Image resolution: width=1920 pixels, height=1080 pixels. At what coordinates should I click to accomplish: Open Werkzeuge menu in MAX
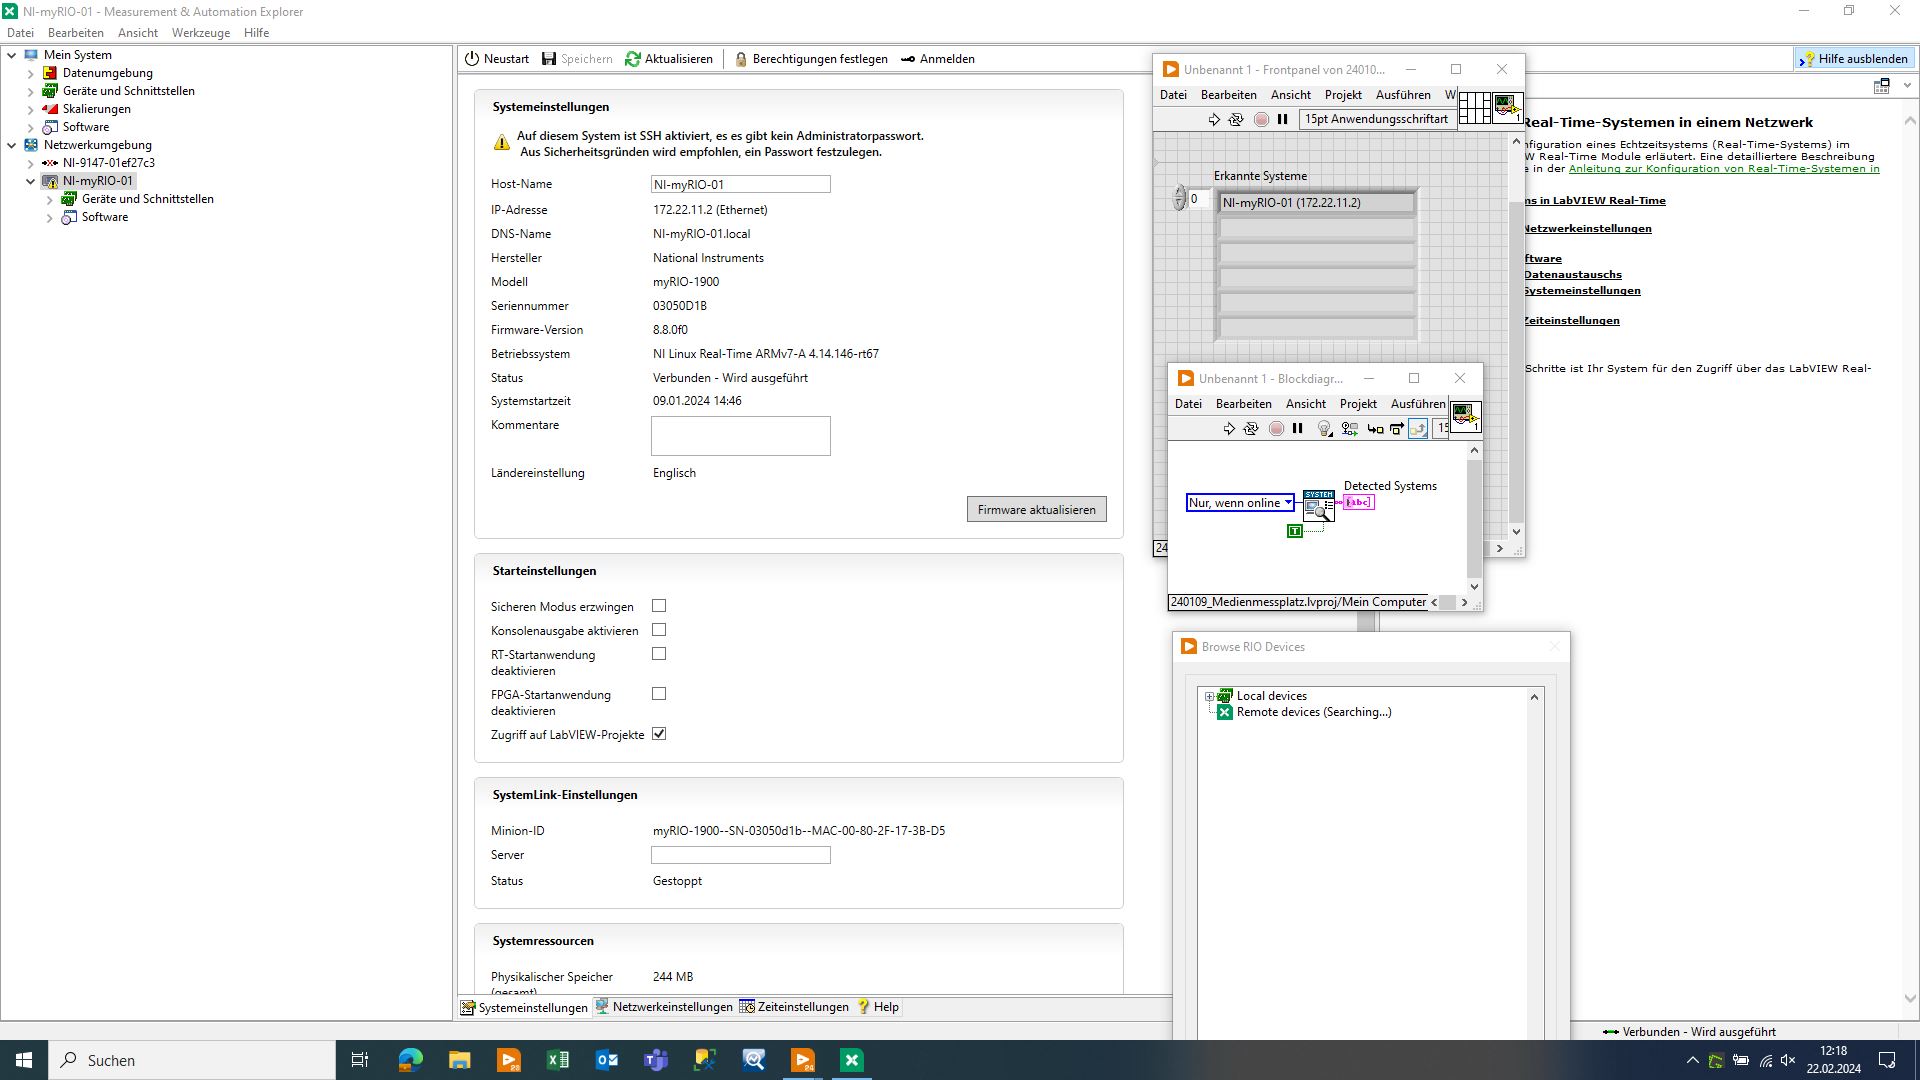200,33
